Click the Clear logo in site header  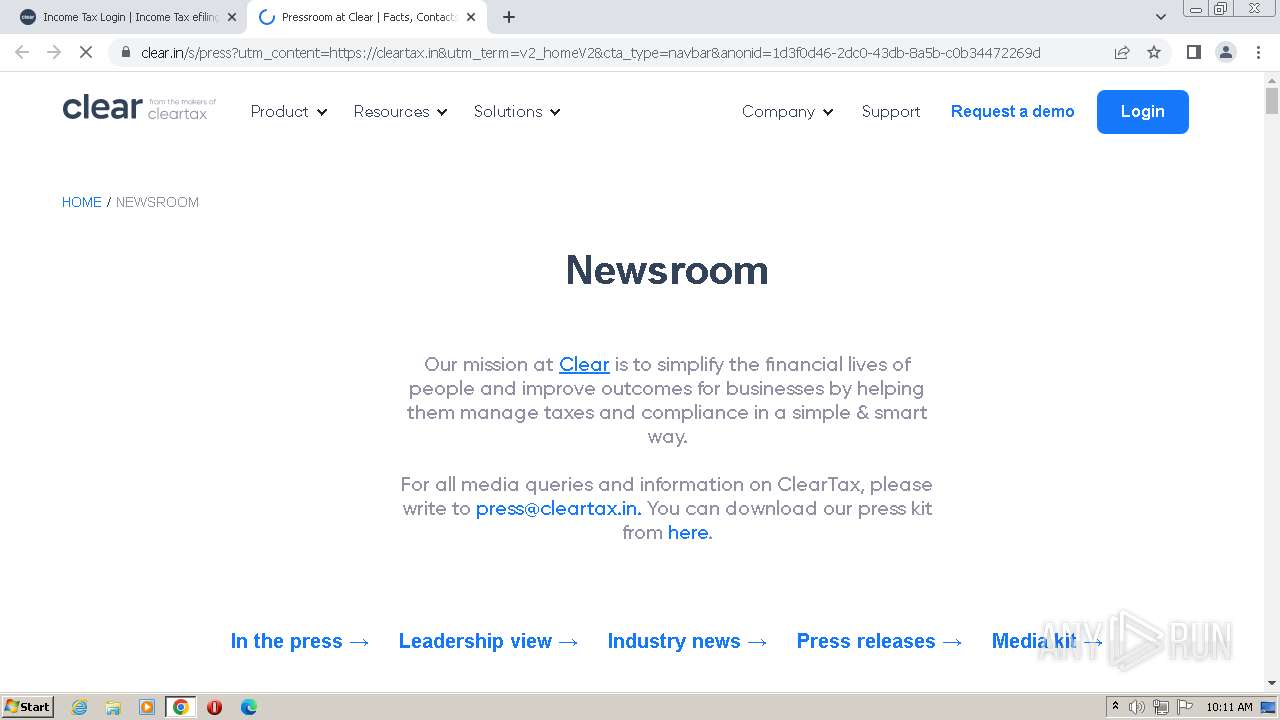(x=139, y=108)
